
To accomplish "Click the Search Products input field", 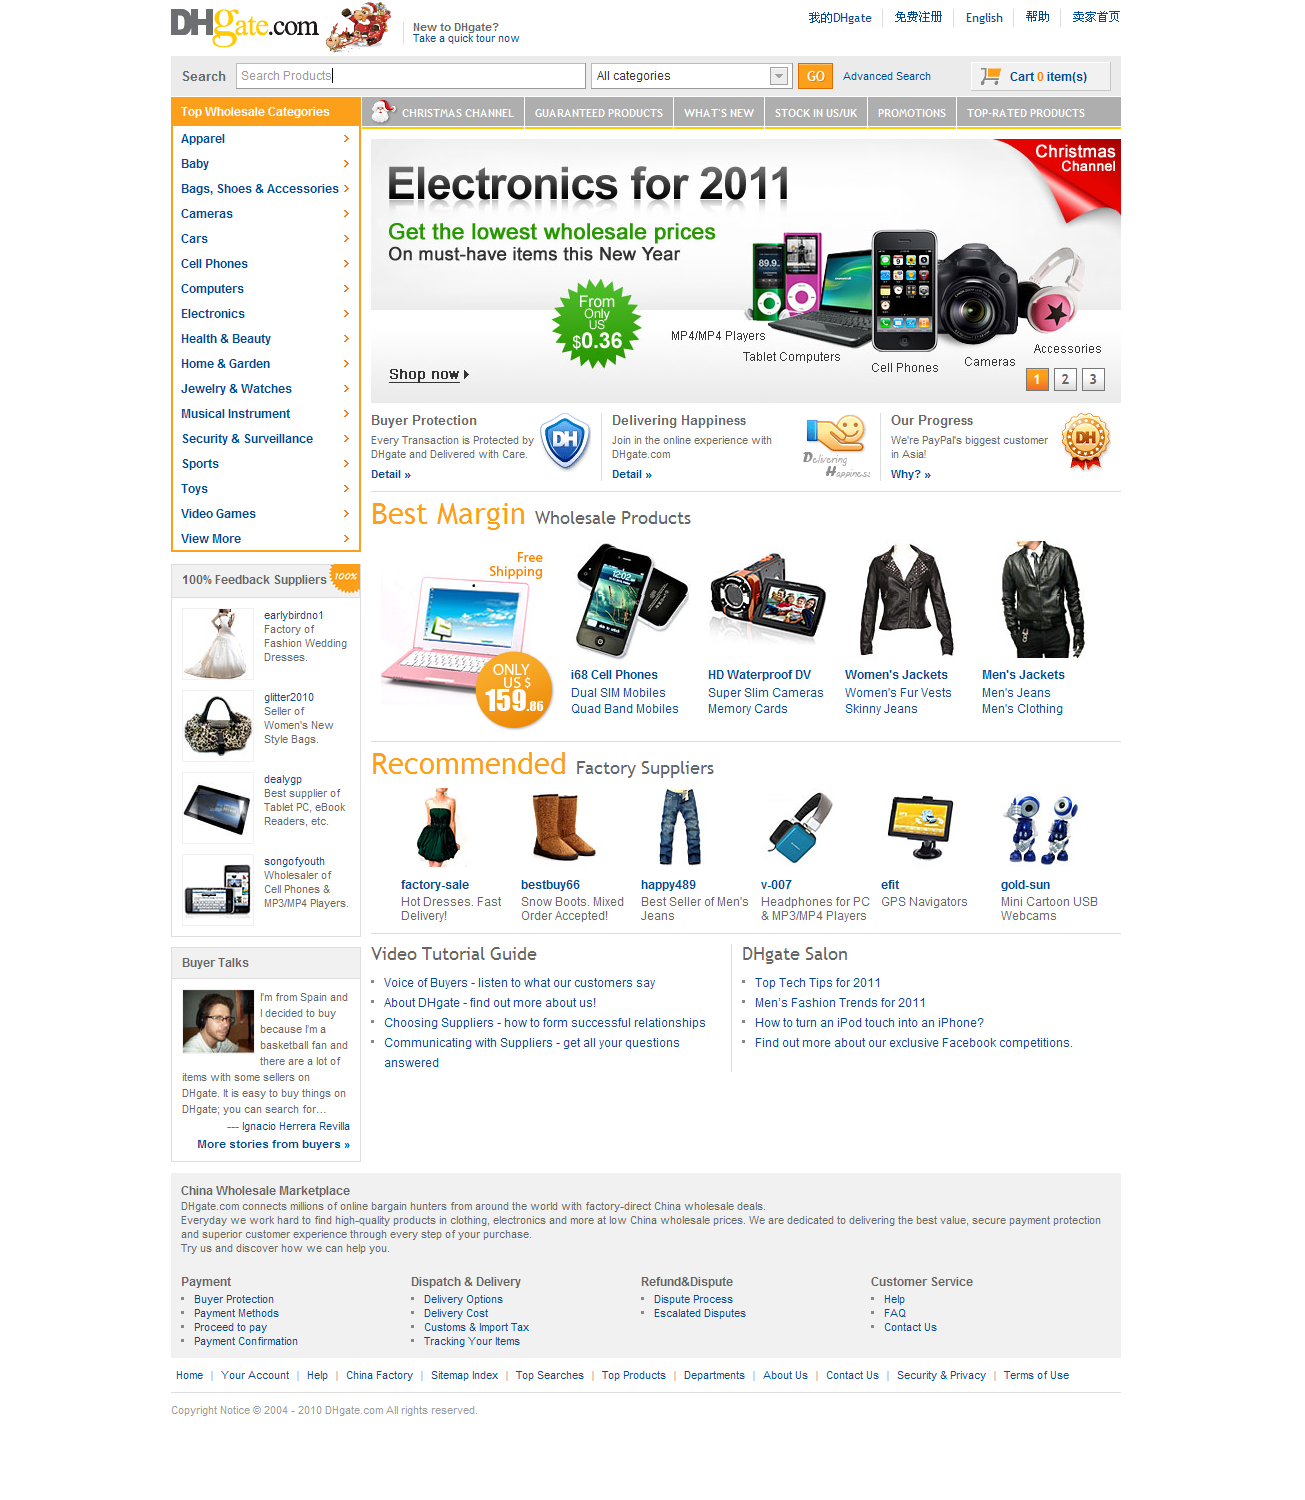I will point(411,76).
